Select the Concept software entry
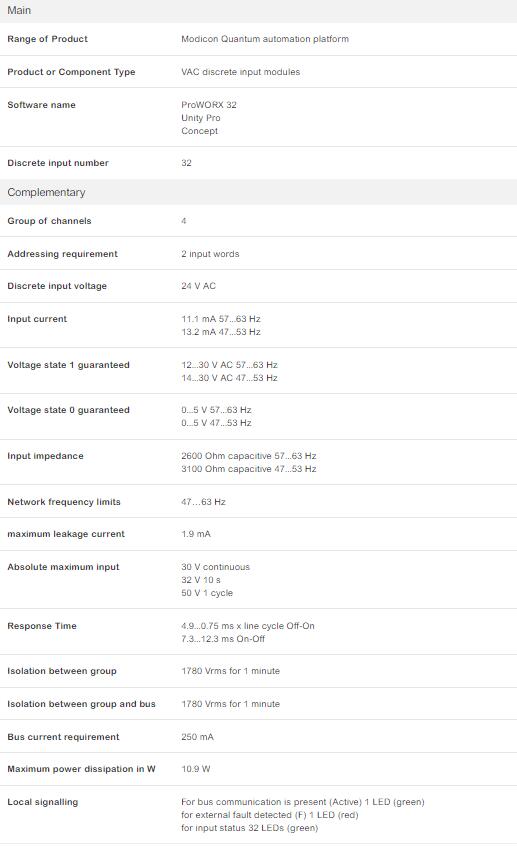The width and height of the screenshot is (517, 847). [199, 131]
